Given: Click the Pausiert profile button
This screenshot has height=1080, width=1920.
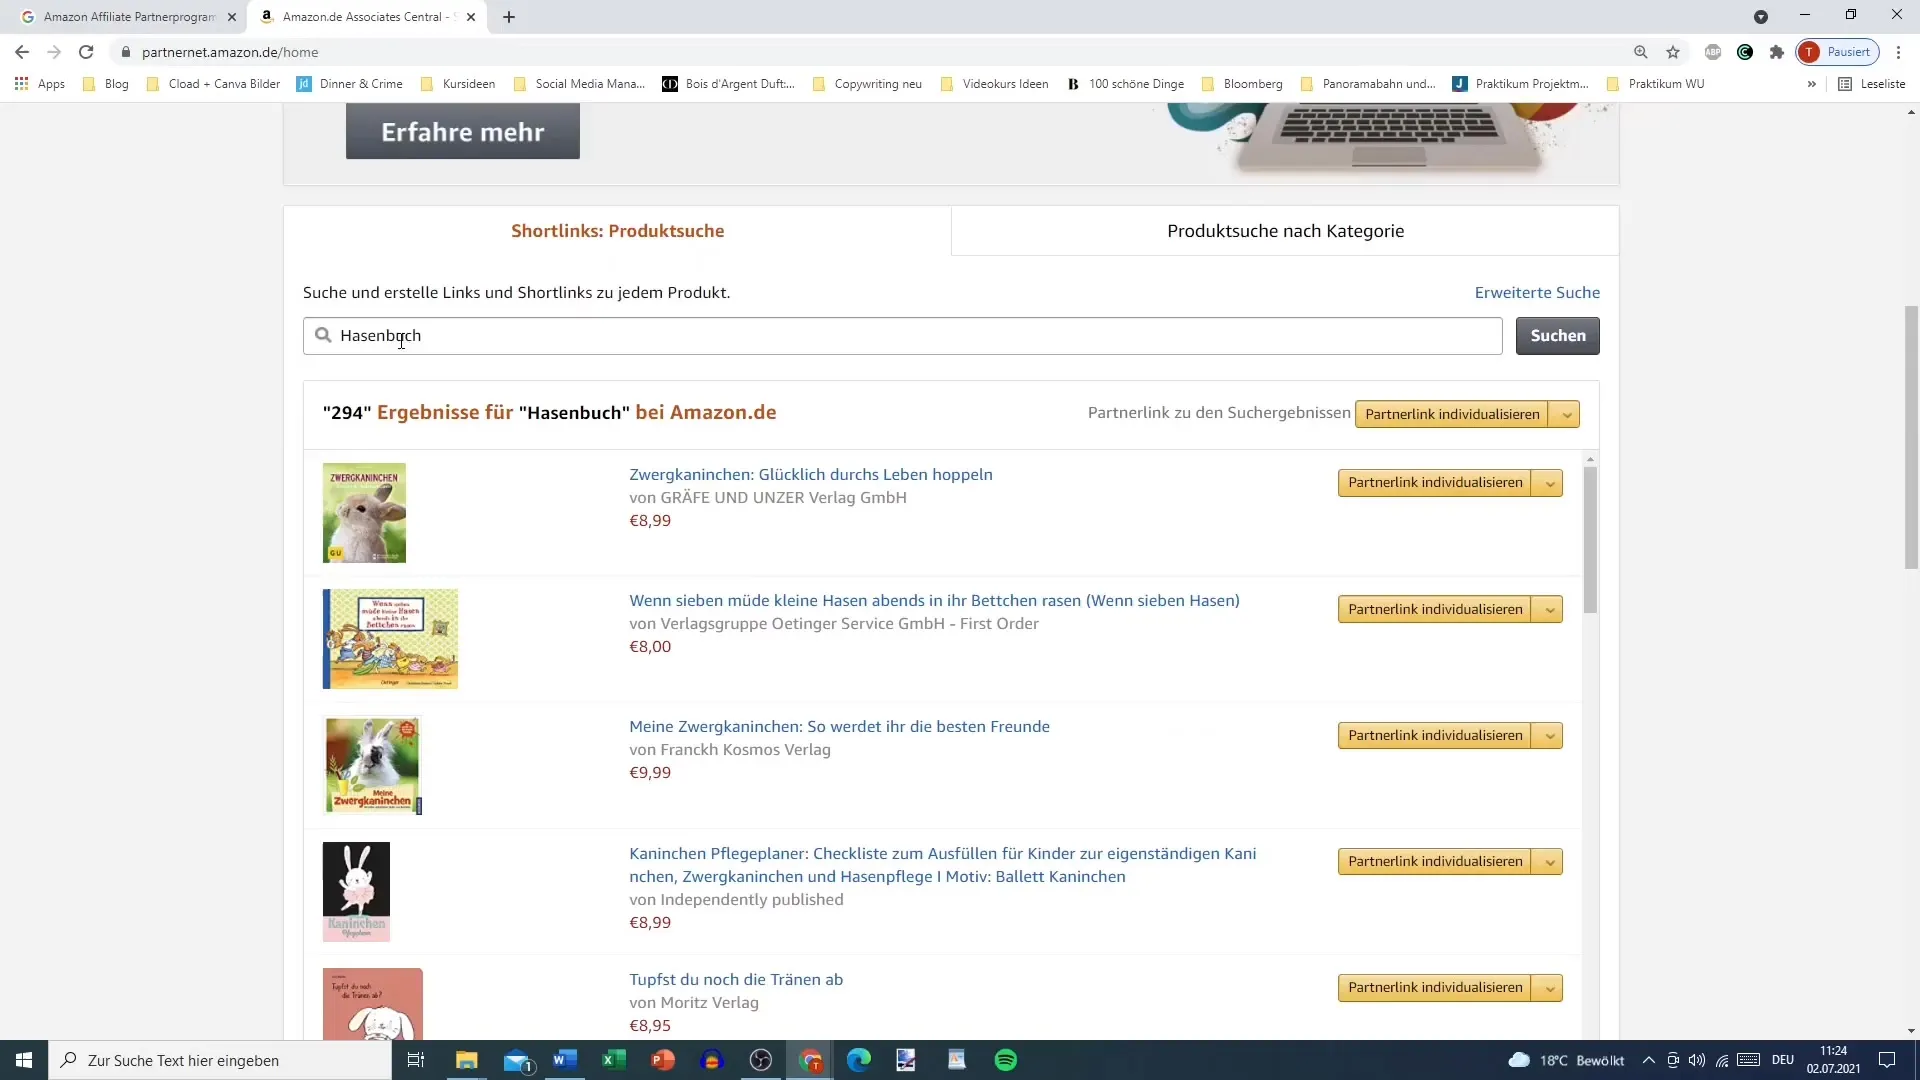Looking at the screenshot, I should (1838, 52).
